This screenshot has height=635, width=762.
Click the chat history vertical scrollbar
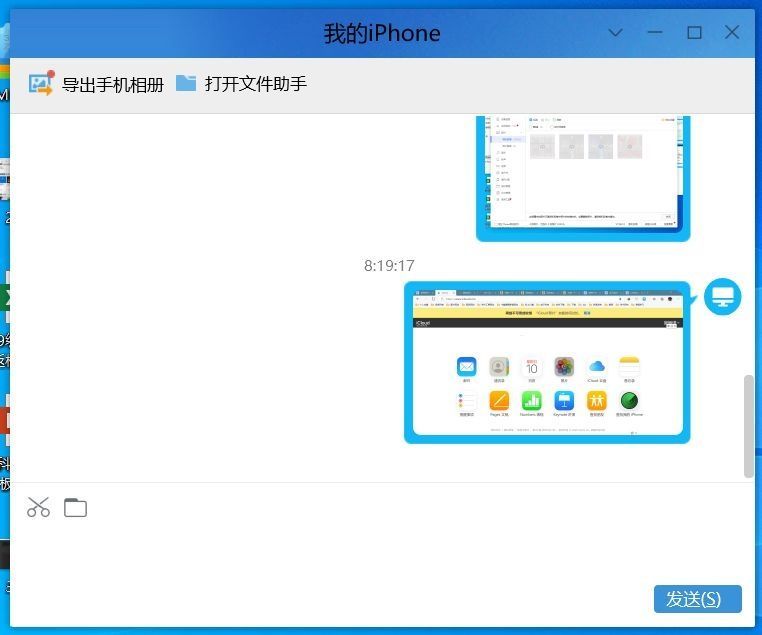[x=748, y=426]
